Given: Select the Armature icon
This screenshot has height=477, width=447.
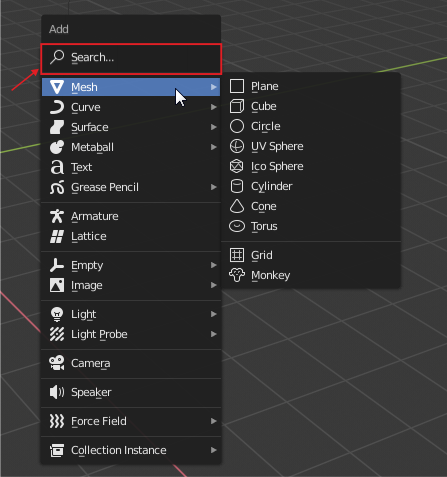Looking at the screenshot, I should 57,216.
